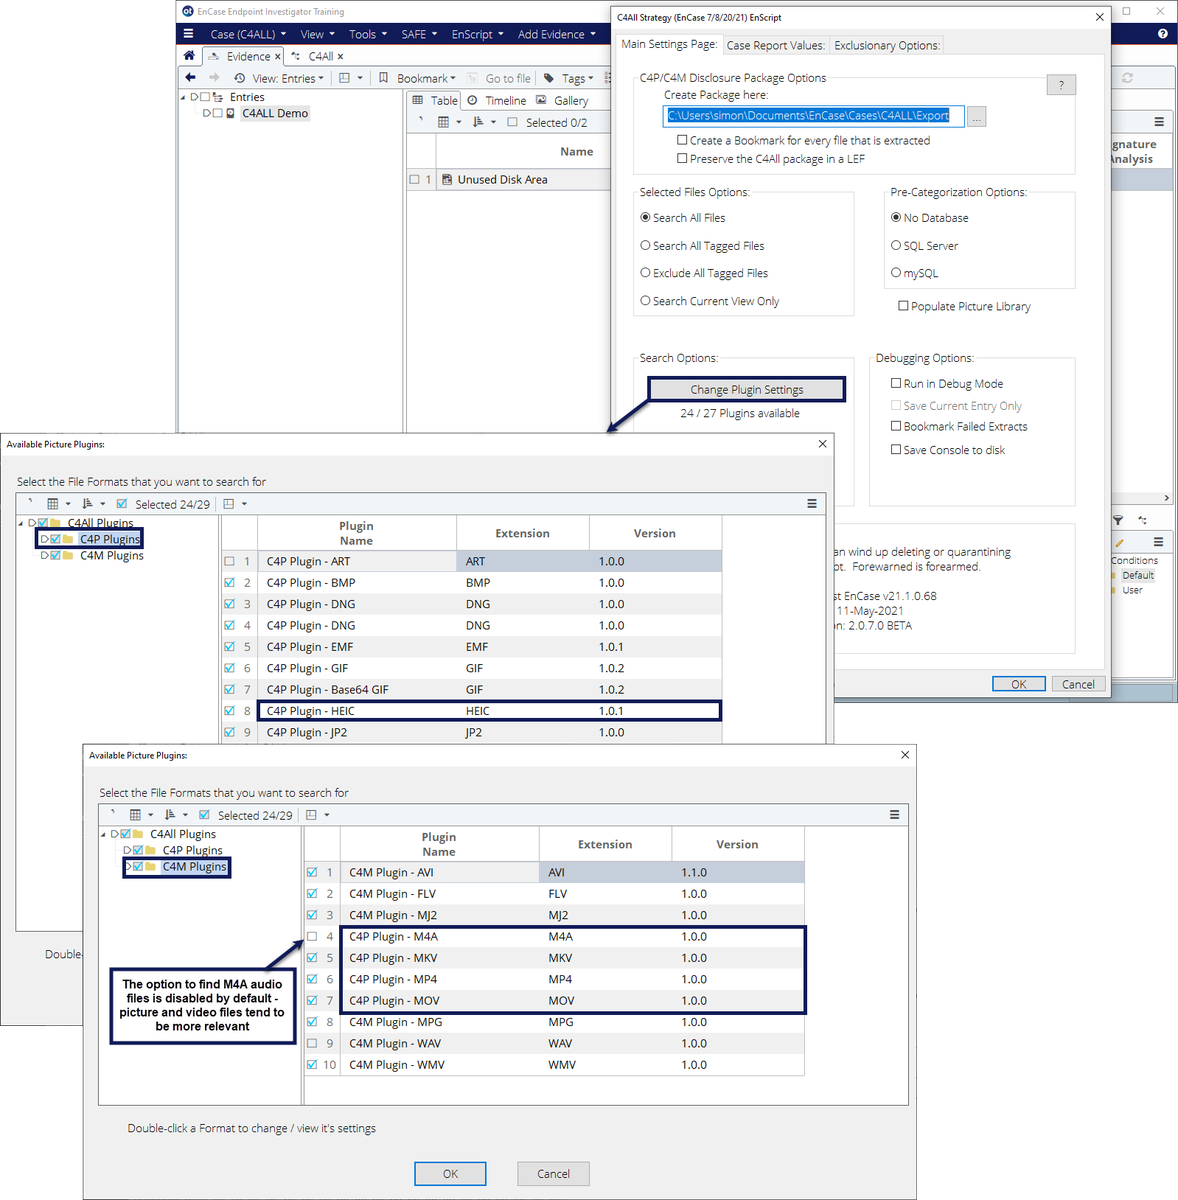
Task: Tick the C4P Plugin - ART row checkbox
Action: tap(230, 562)
